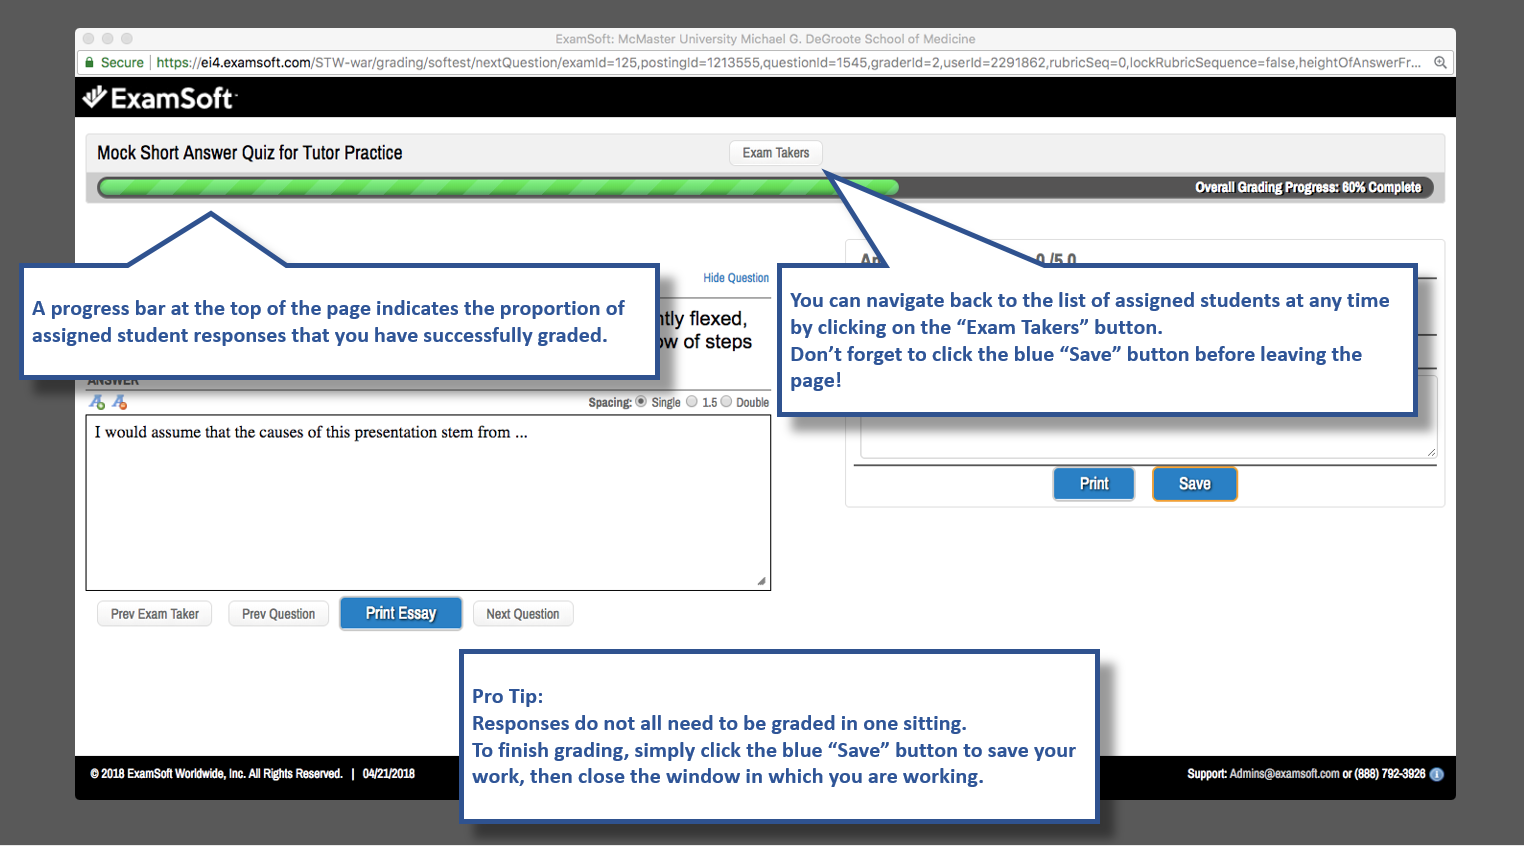This screenshot has height=846, width=1524.
Task: Click 'Overall Grading Progress: 60% Complete' text
Action: (1308, 187)
